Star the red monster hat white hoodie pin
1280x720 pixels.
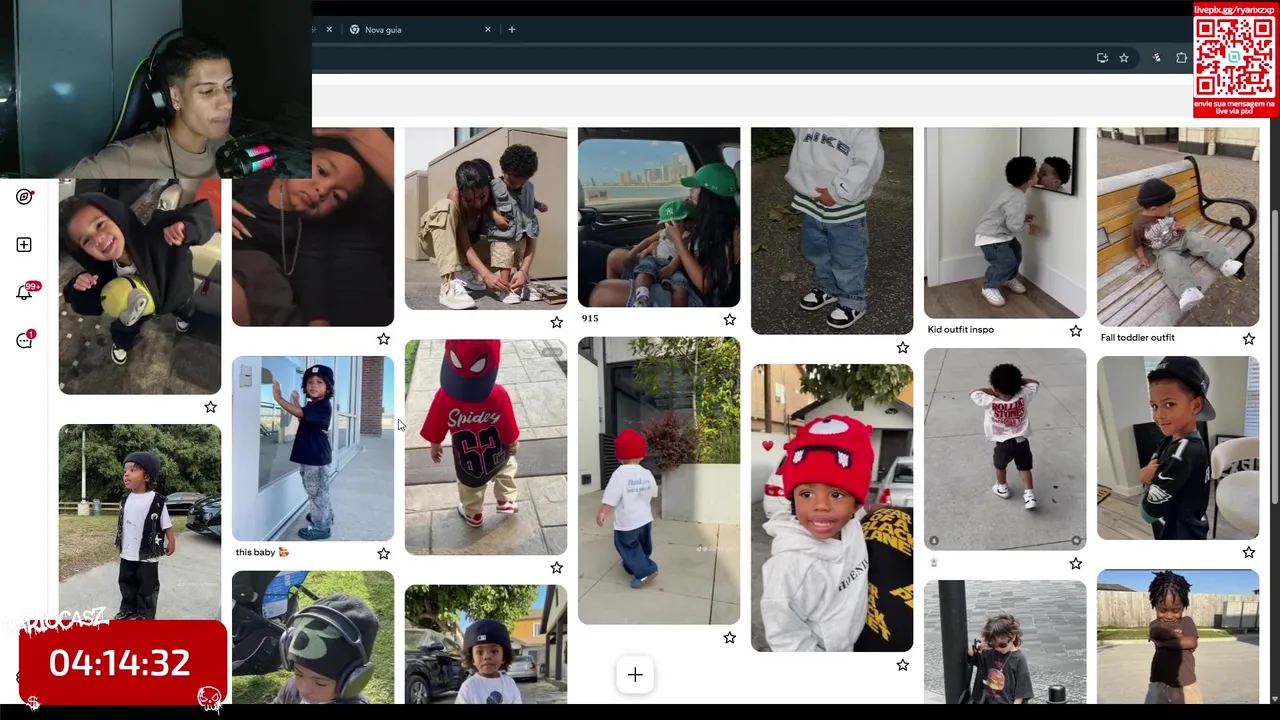click(x=902, y=665)
